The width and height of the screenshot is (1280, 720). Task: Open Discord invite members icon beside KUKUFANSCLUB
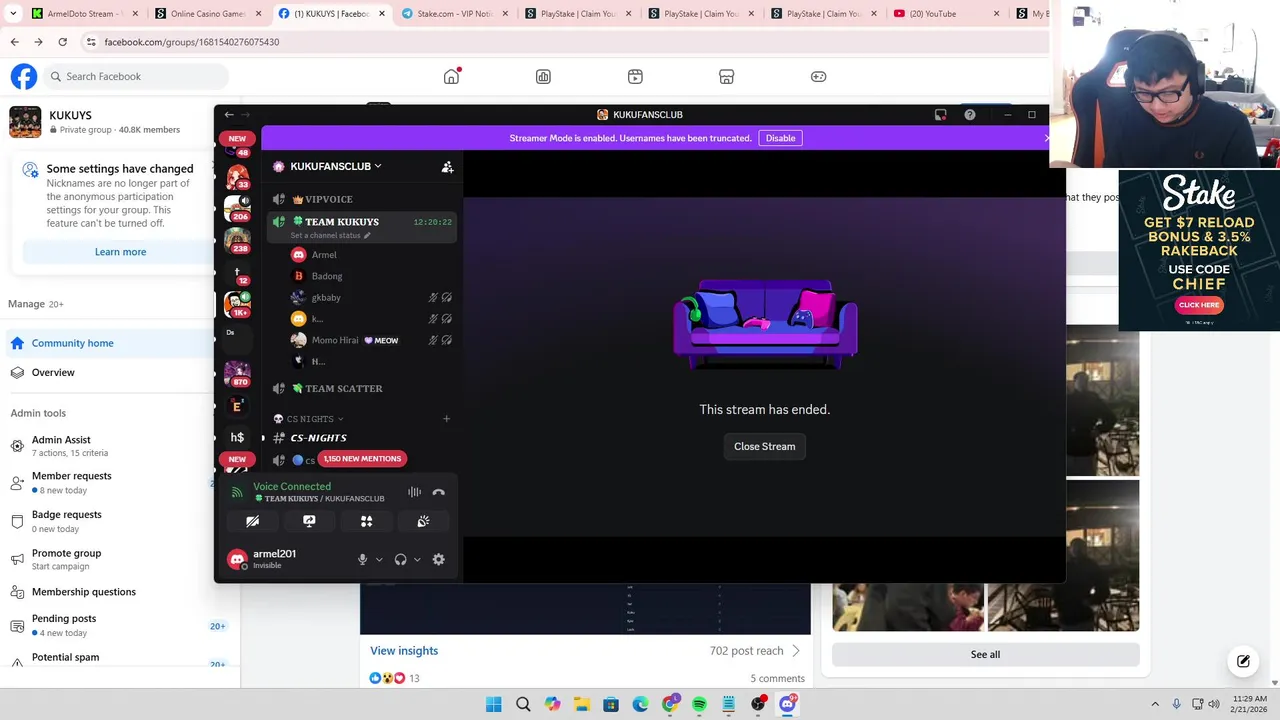[x=447, y=167]
